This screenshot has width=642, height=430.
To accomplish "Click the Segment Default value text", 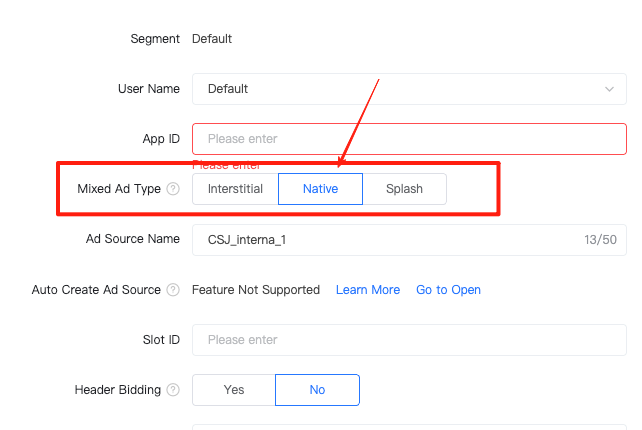I will [212, 38].
